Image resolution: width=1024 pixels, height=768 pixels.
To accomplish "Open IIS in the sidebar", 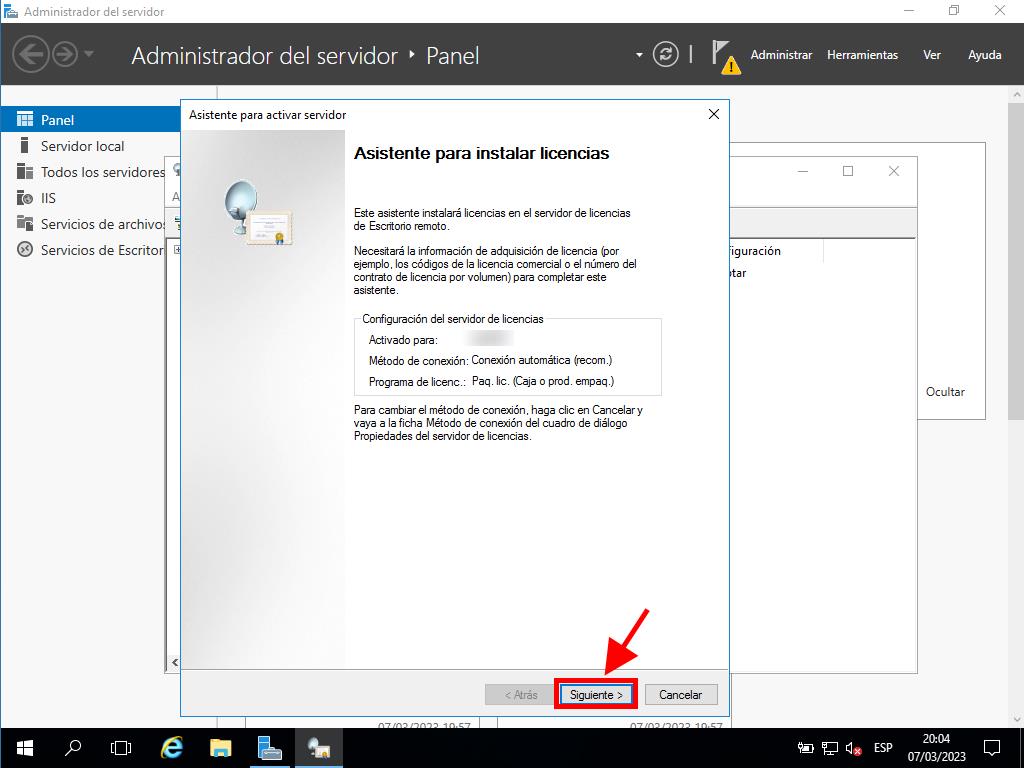I will pyautogui.click(x=48, y=198).
